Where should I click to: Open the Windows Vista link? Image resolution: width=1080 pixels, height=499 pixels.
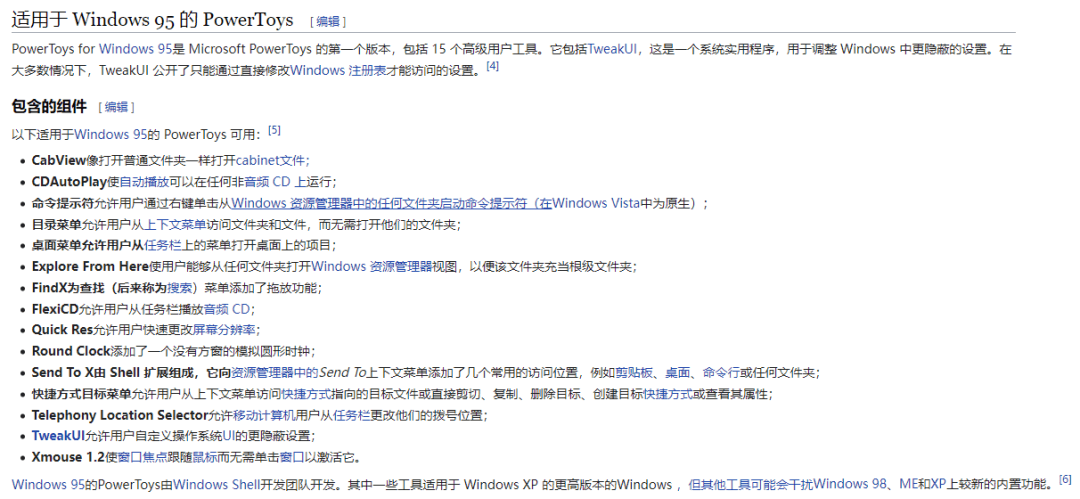click(x=596, y=203)
